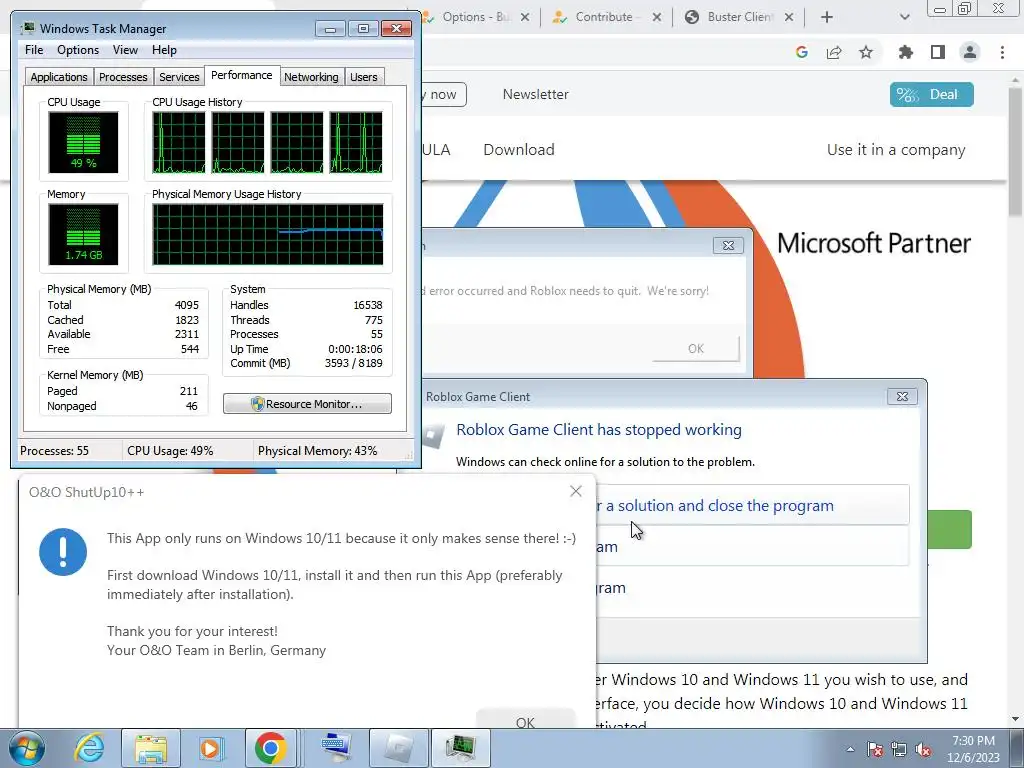Open Chrome tab search dropdown
The width and height of the screenshot is (1024, 768).
[904, 18]
